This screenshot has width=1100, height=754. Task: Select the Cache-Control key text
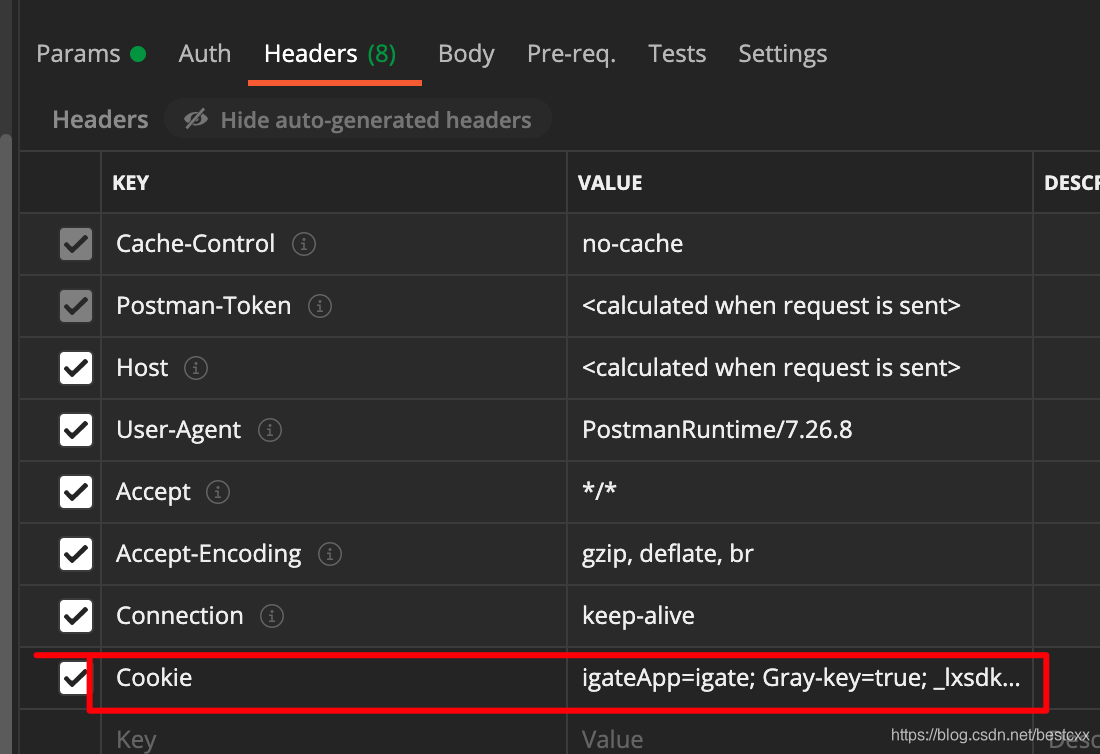[x=196, y=244]
